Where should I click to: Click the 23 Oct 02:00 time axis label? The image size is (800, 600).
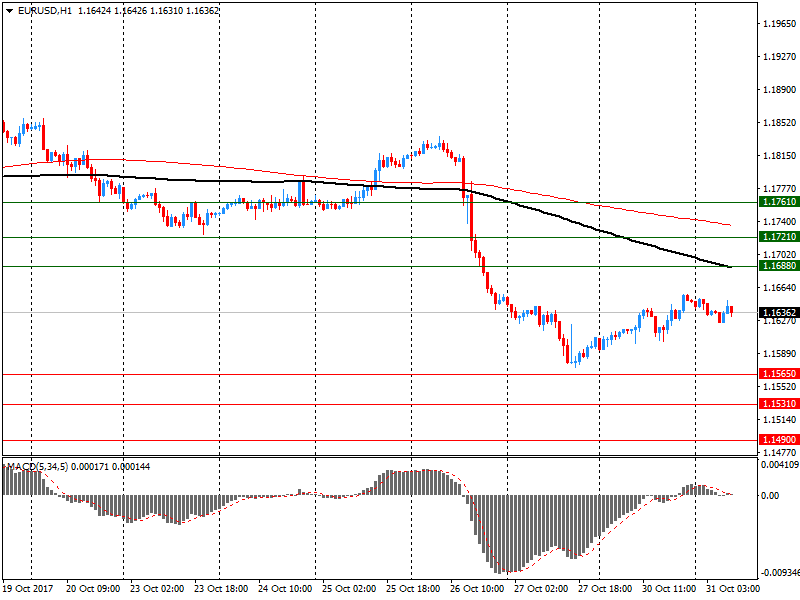click(x=157, y=589)
